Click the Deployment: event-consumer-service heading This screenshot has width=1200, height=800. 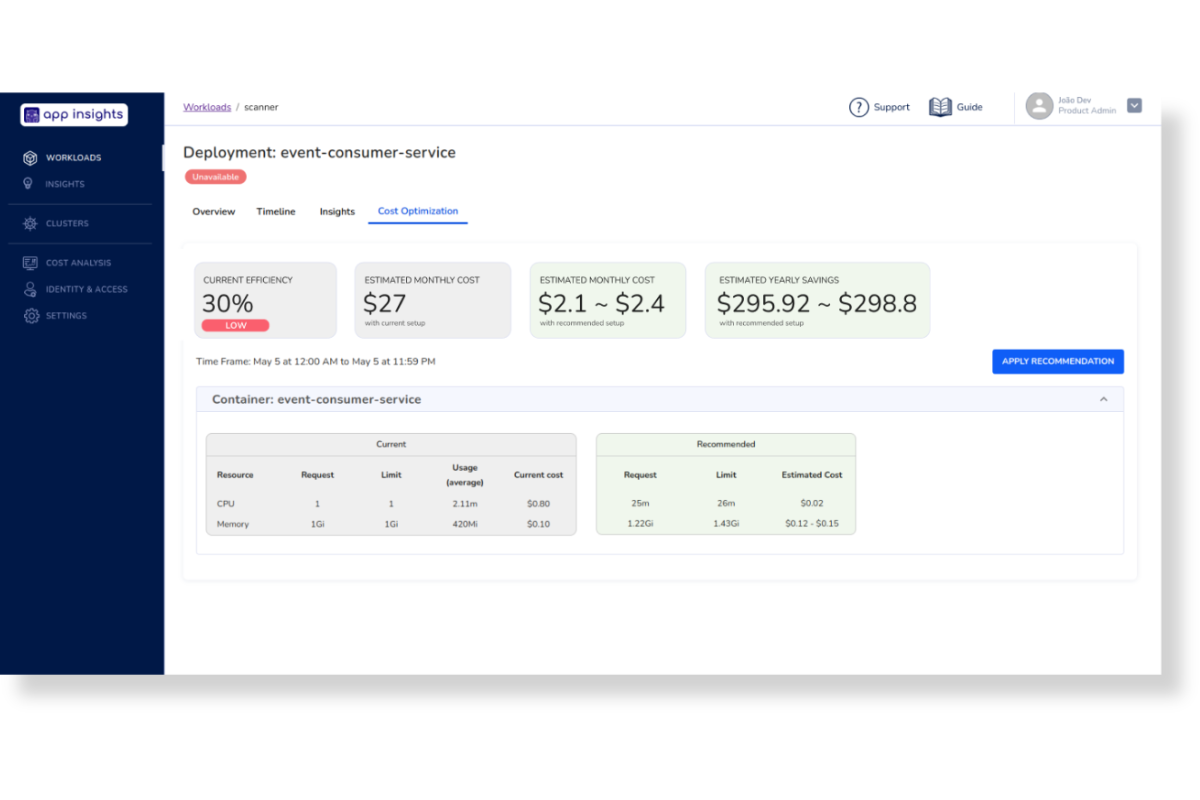point(319,153)
